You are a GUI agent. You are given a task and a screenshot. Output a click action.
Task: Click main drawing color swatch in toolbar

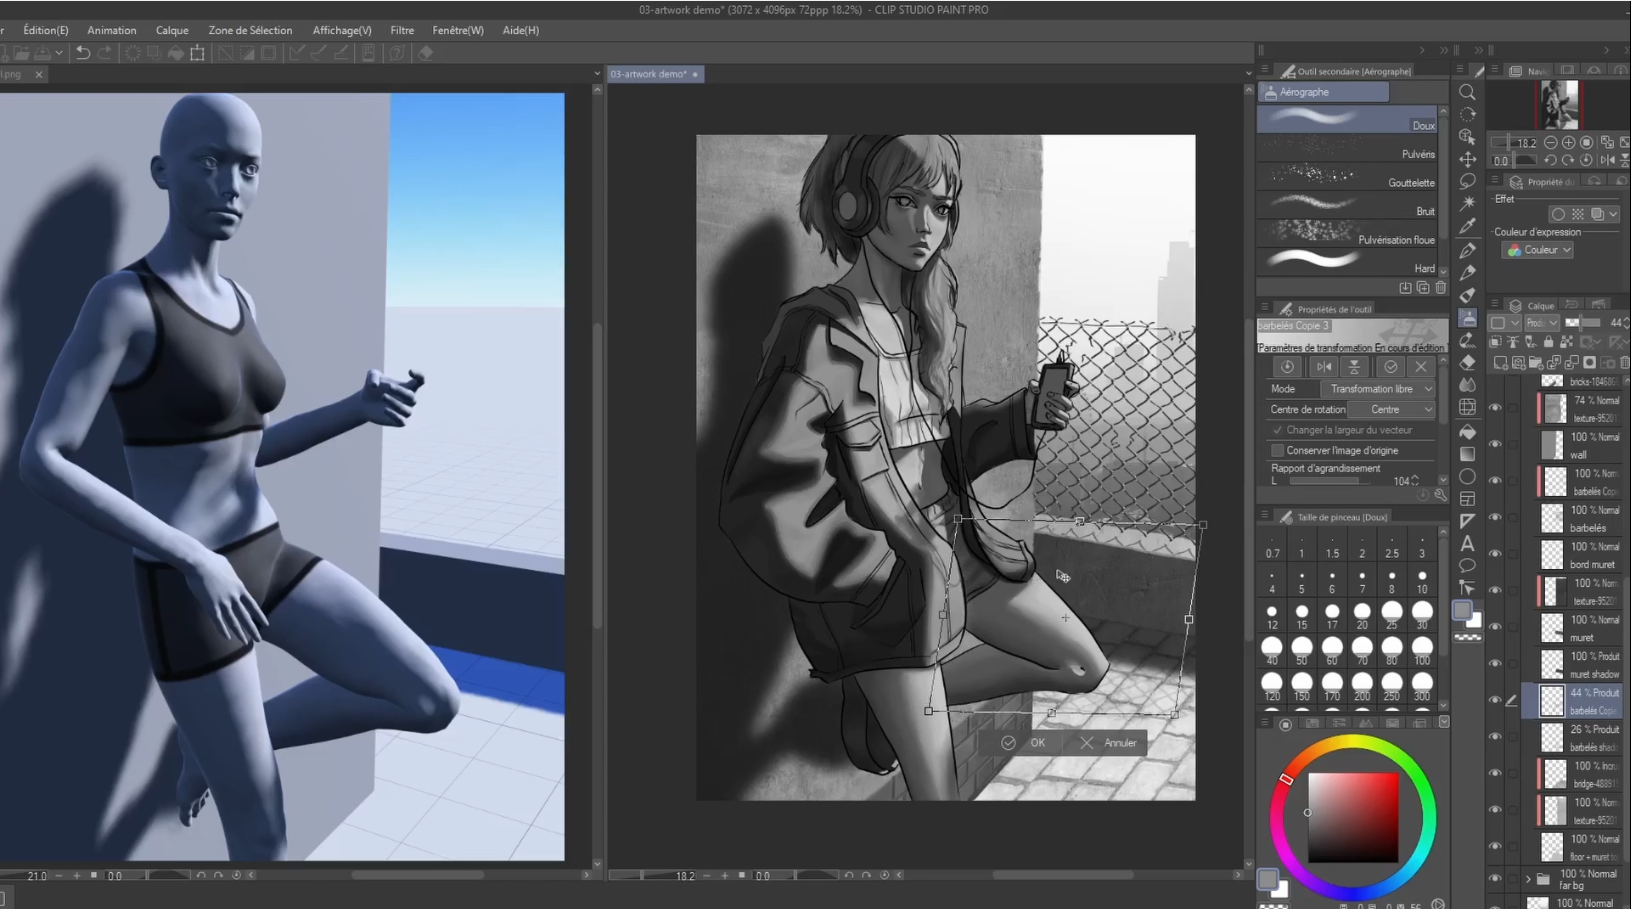click(x=1462, y=611)
